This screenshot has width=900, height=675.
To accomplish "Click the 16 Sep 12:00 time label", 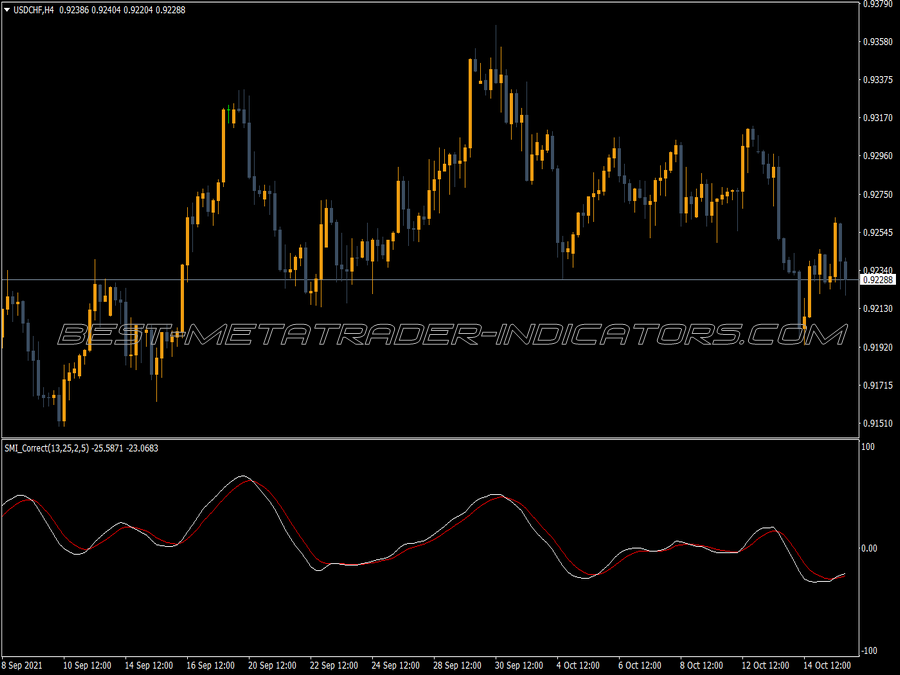I will point(210,665).
